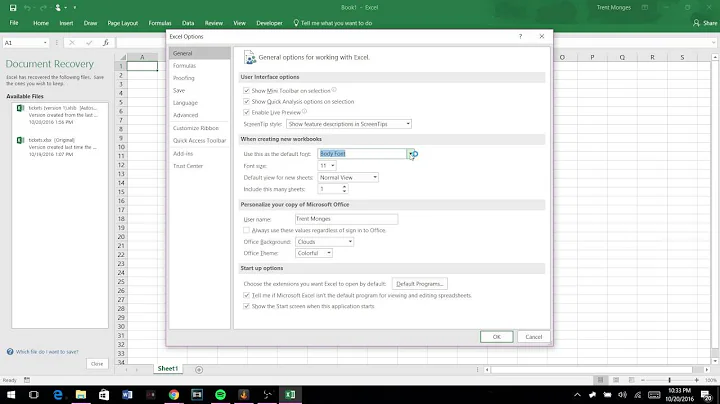Click the Task View taskbar icon

point(34,394)
